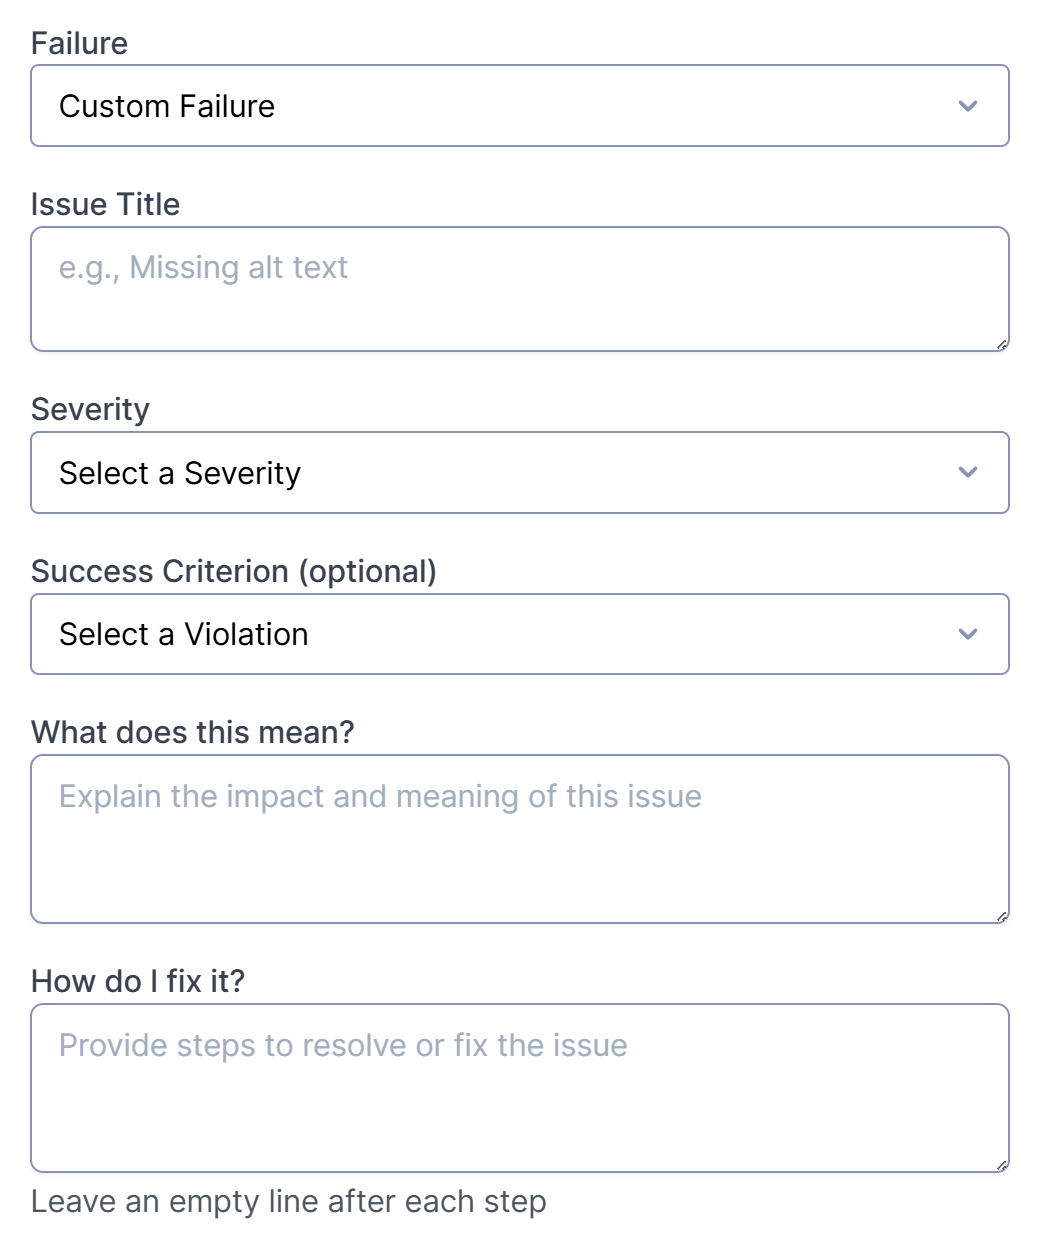Click the Severity label
This screenshot has width=1041, height=1237.
pos(90,408)
